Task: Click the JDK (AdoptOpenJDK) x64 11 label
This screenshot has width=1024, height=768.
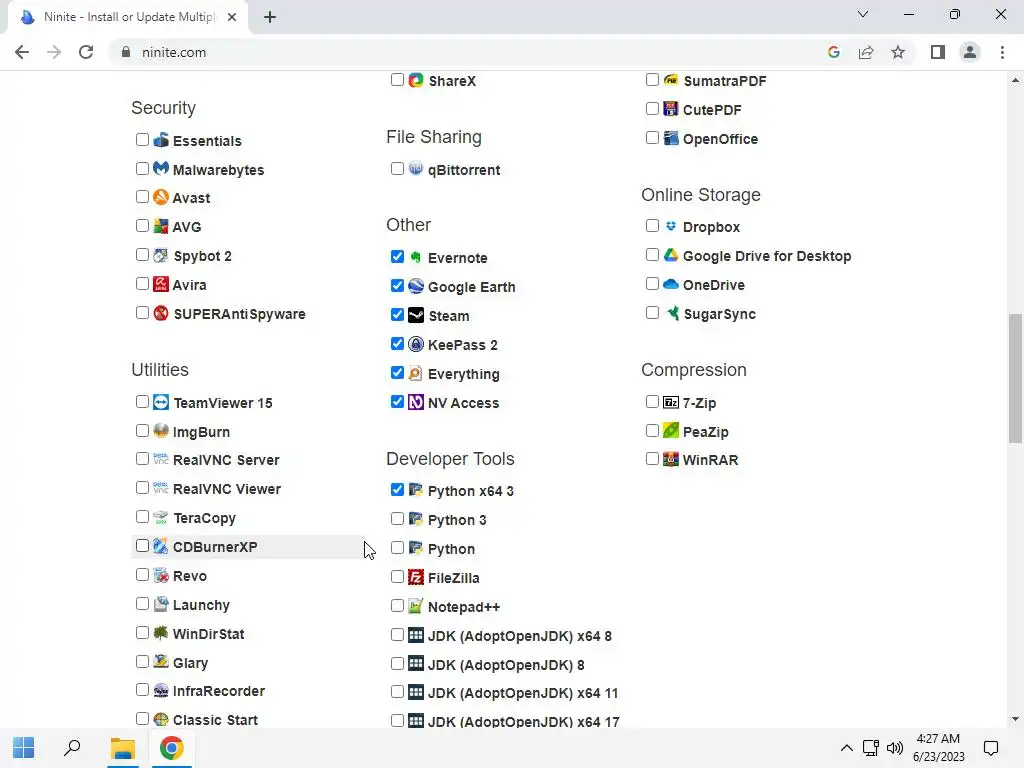Action: click(522, 693)
